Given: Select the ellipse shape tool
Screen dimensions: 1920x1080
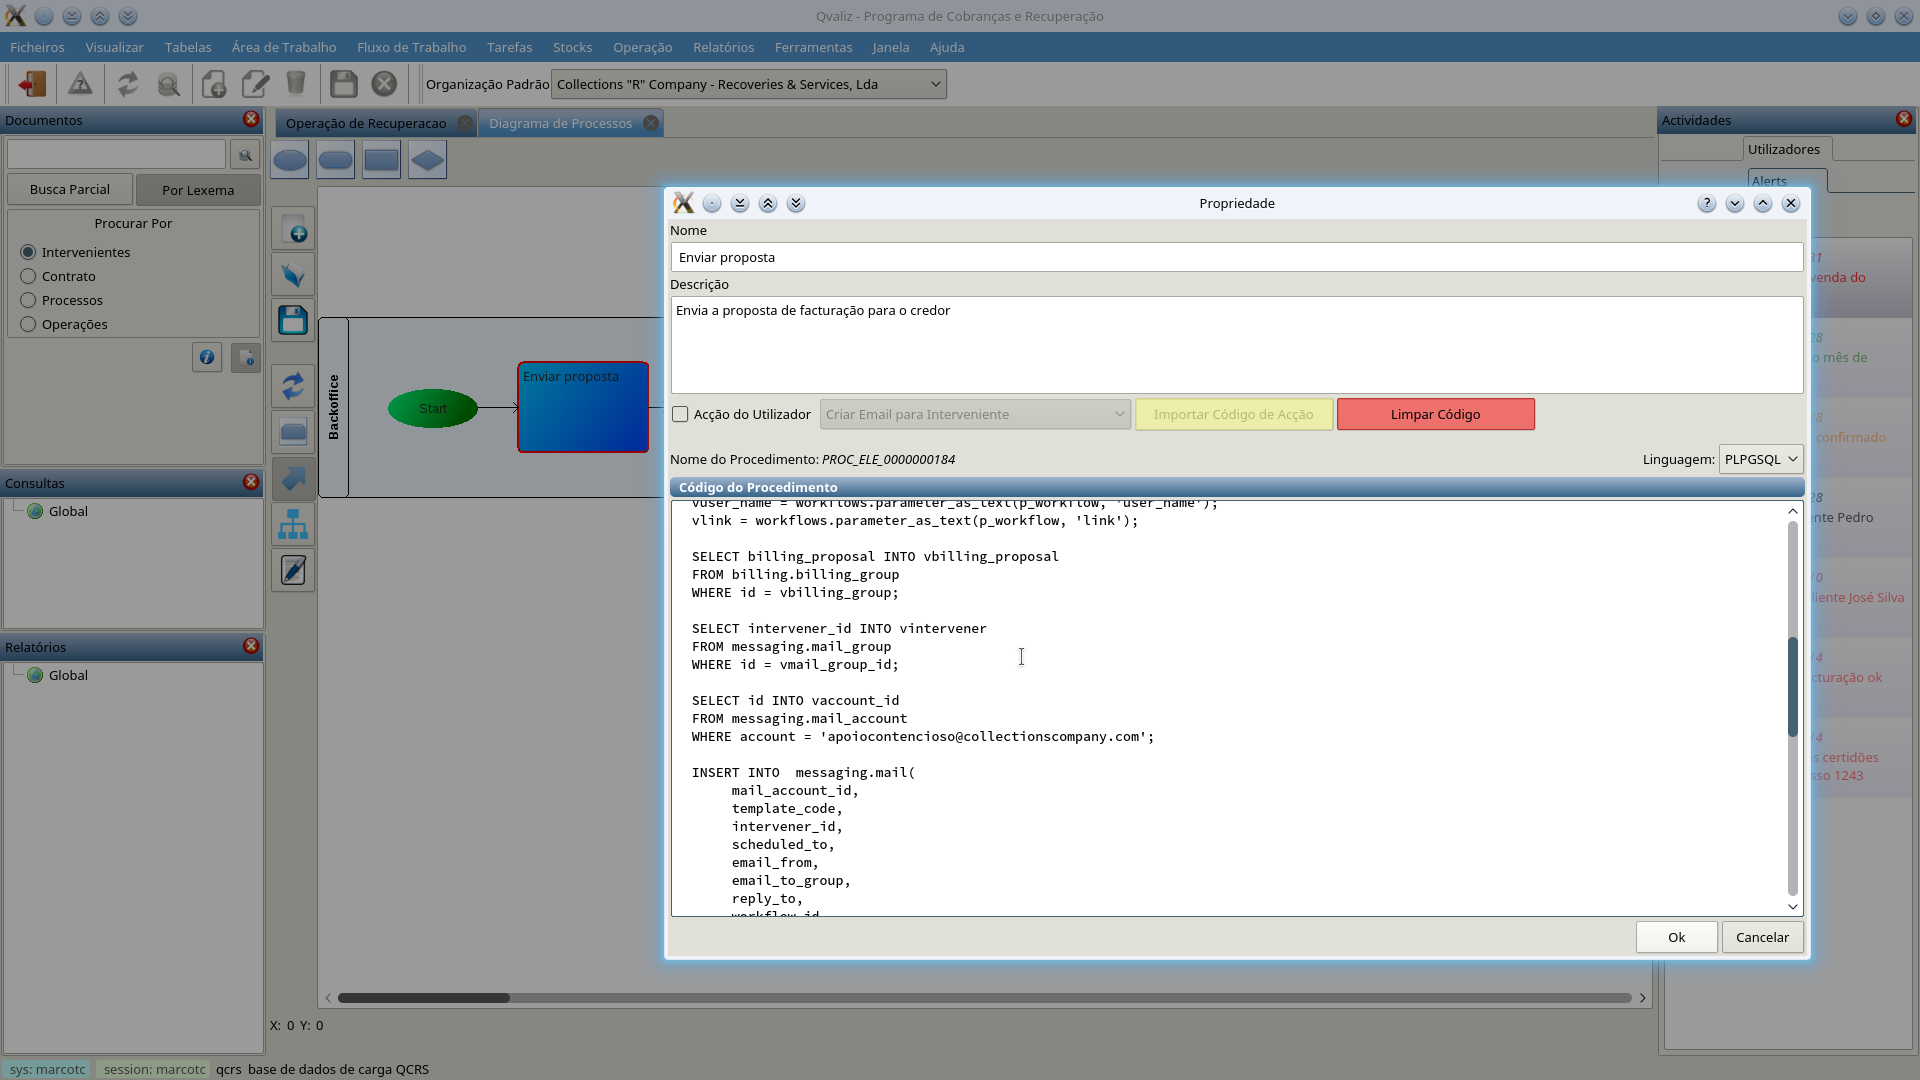Looking at the screenshot, I should click(x=290, y=160).
